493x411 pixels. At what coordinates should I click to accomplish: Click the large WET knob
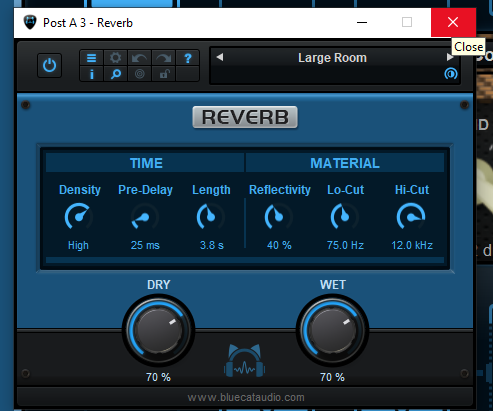(332, 330)
